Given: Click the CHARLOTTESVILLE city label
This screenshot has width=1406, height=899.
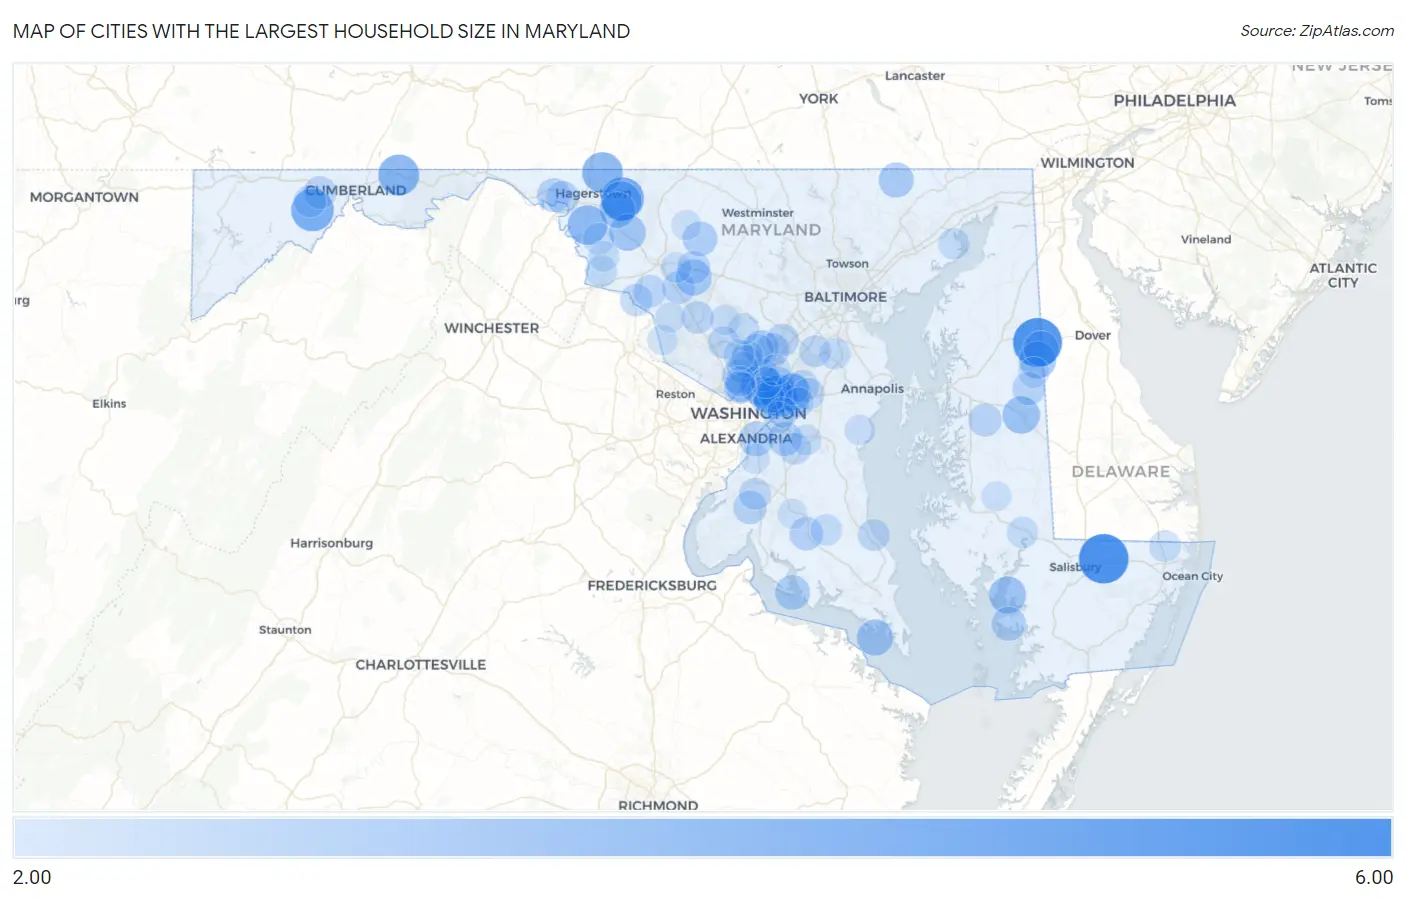Looking at the screenshot, I should click(x=420, y=664).
